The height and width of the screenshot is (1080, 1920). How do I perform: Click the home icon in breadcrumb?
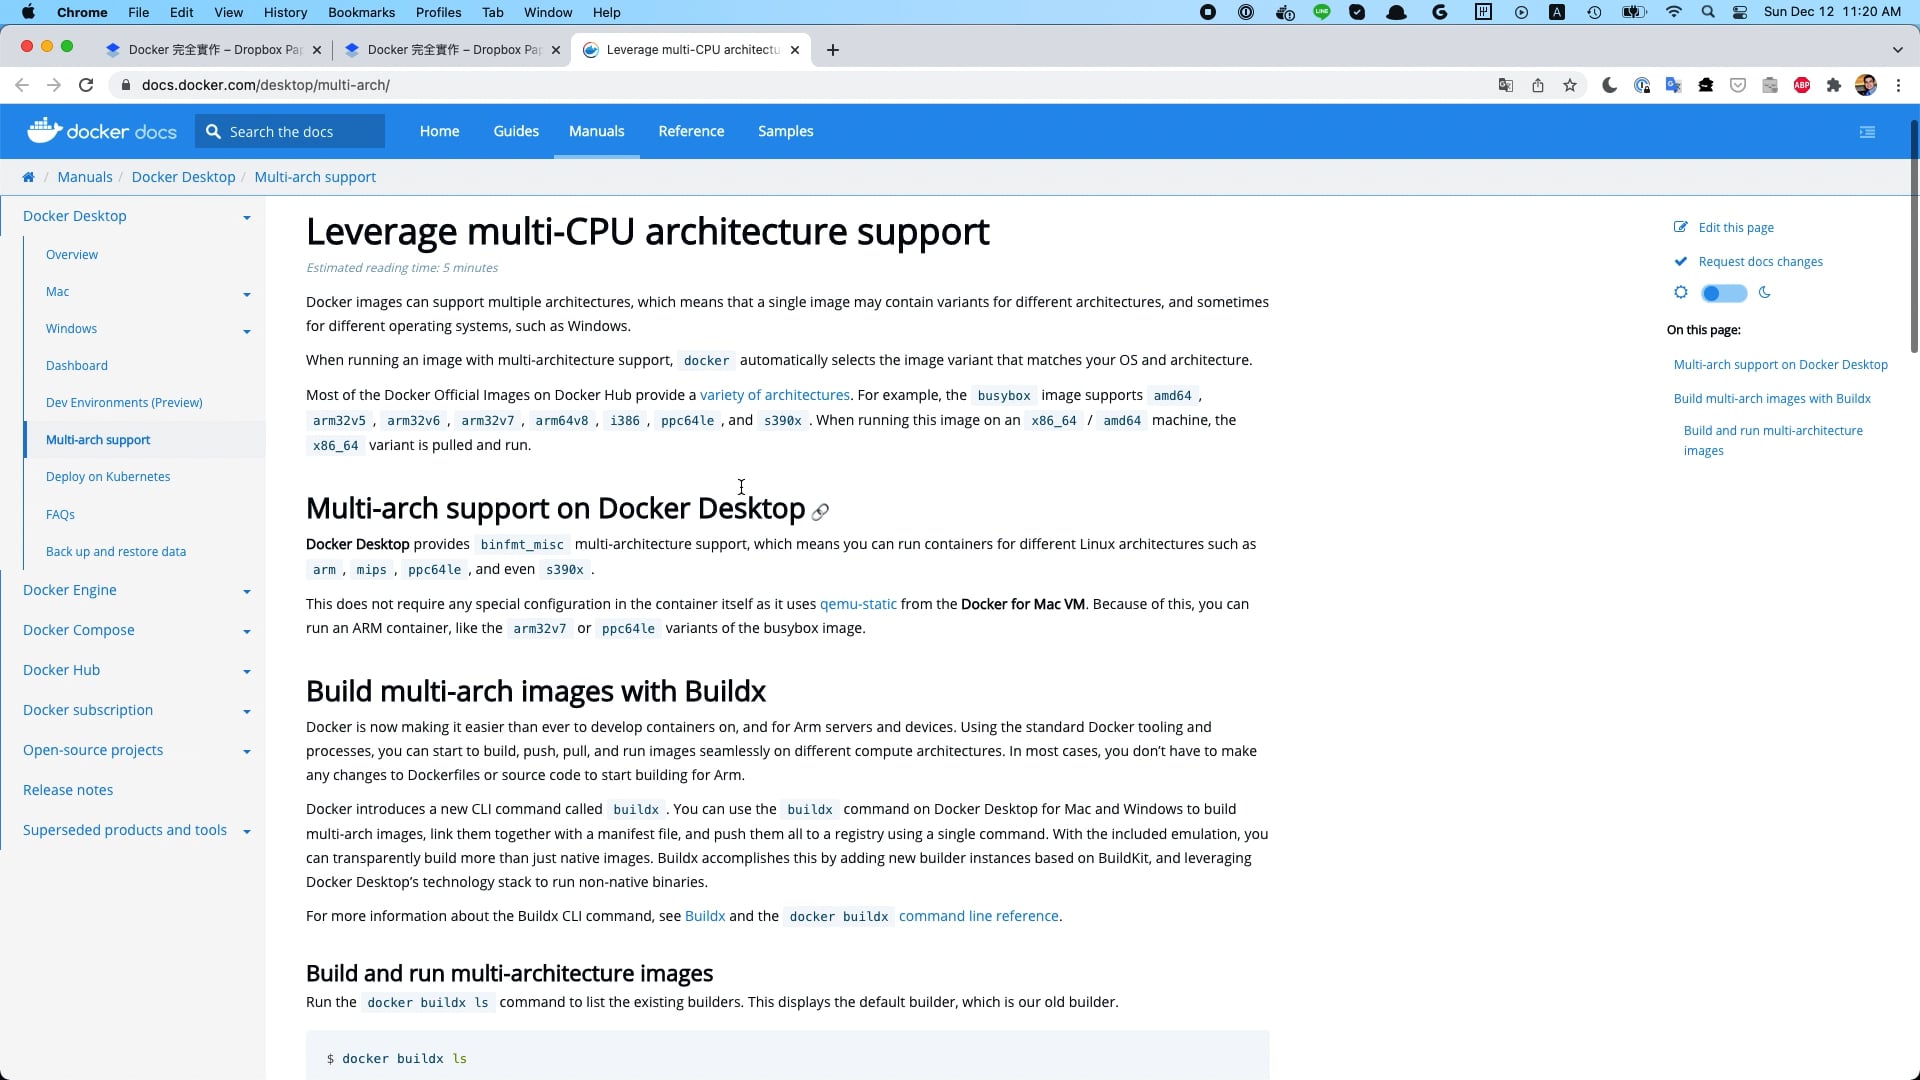[28, 177]
